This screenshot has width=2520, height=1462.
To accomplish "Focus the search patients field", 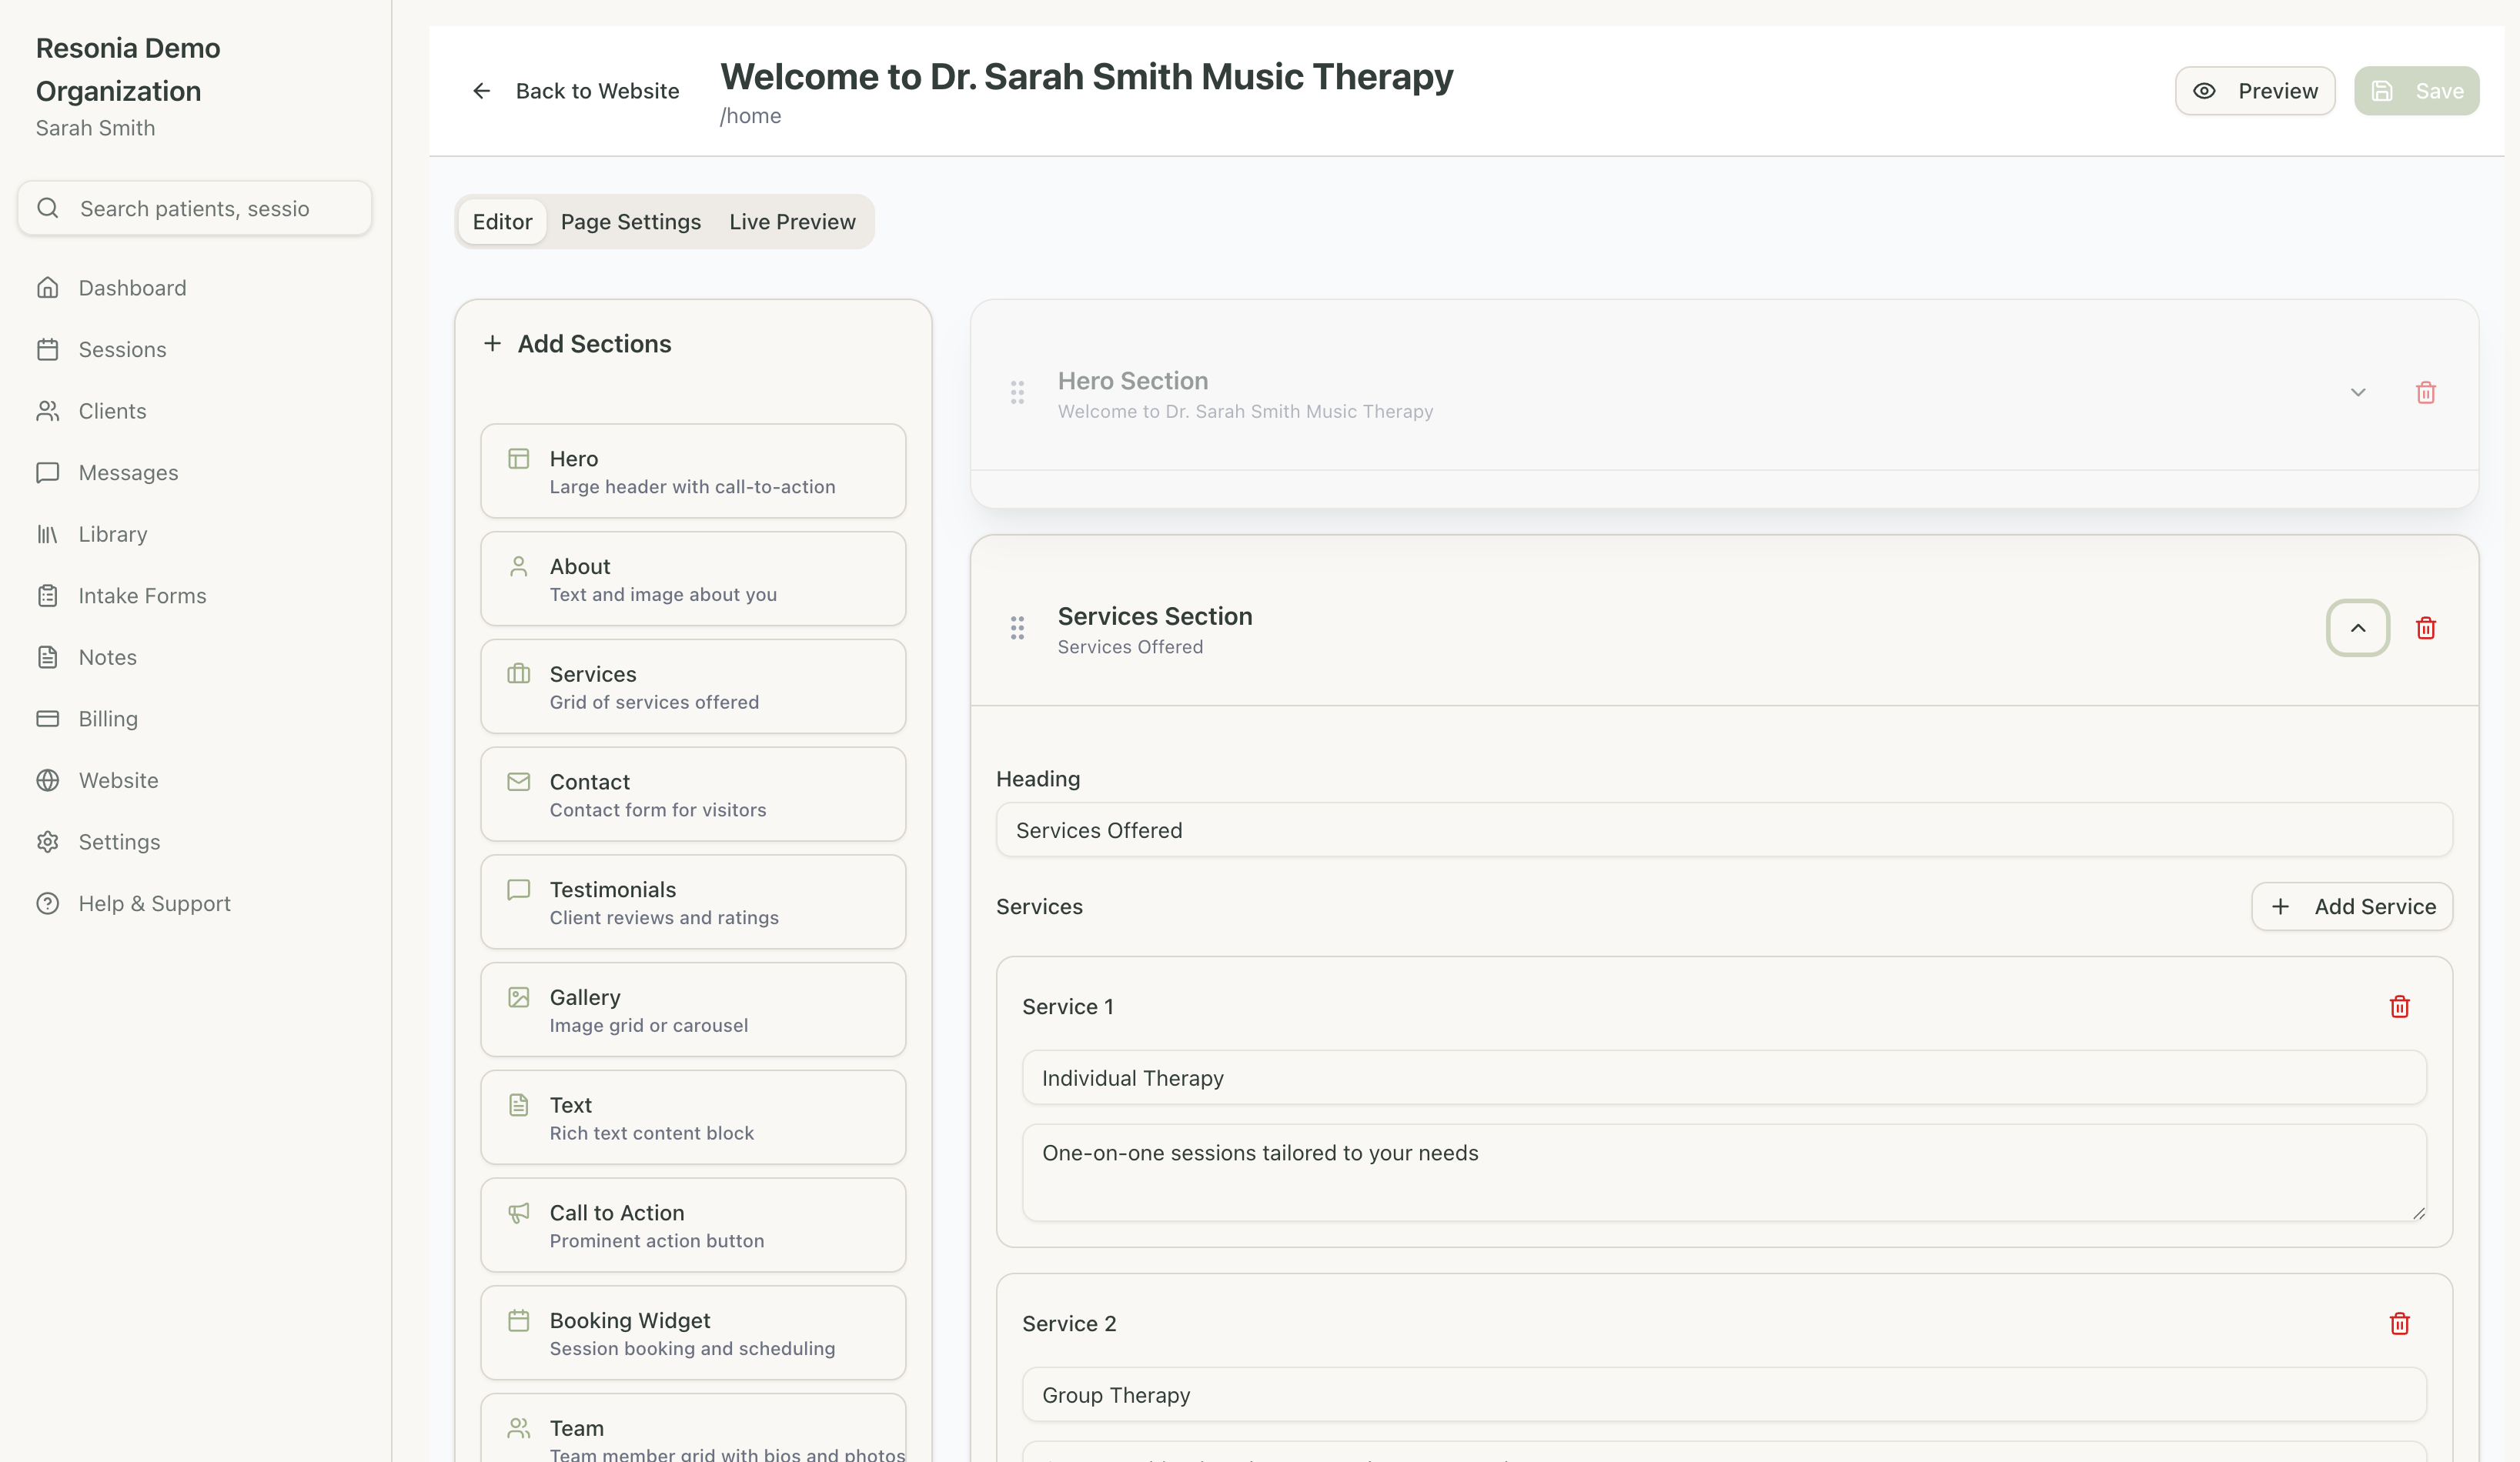I will [195, 208].
